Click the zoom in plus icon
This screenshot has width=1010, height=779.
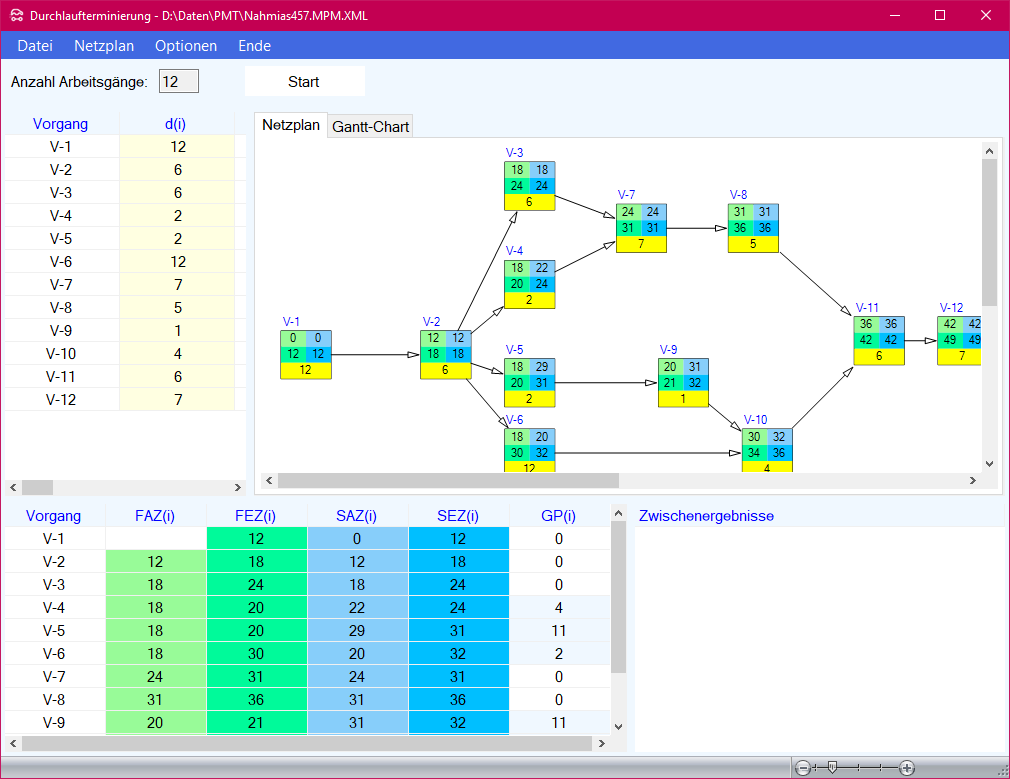click(x=907, y=768)
